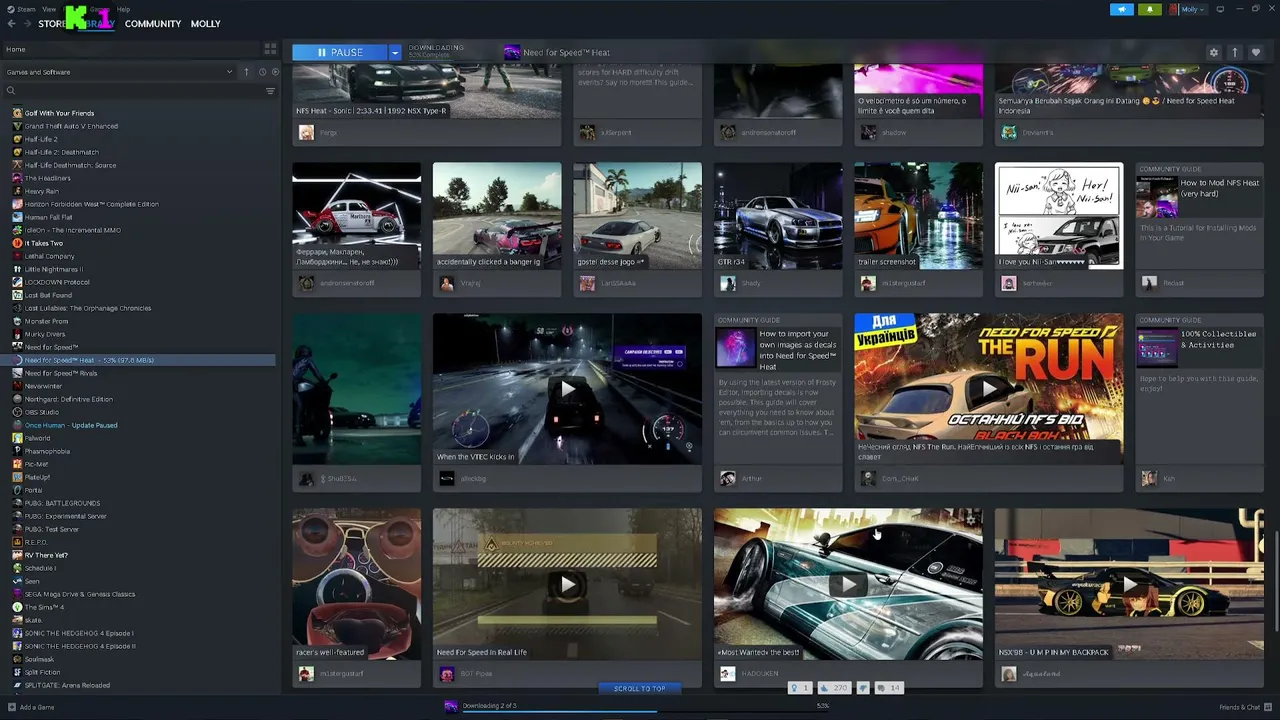Viewport: 1280px width, 720px height.
Task: Expand the dropdown arrow next to PAUSE
Action: coord(395,52)
